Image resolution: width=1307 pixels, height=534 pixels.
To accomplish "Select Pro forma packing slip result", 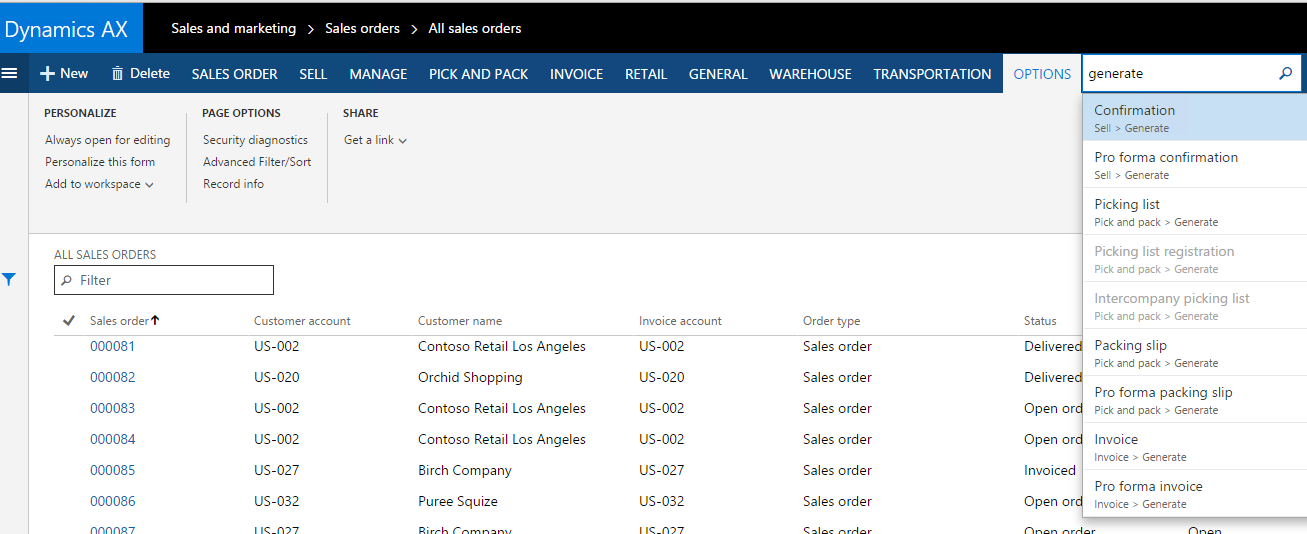I will (x=1194, y=400).
